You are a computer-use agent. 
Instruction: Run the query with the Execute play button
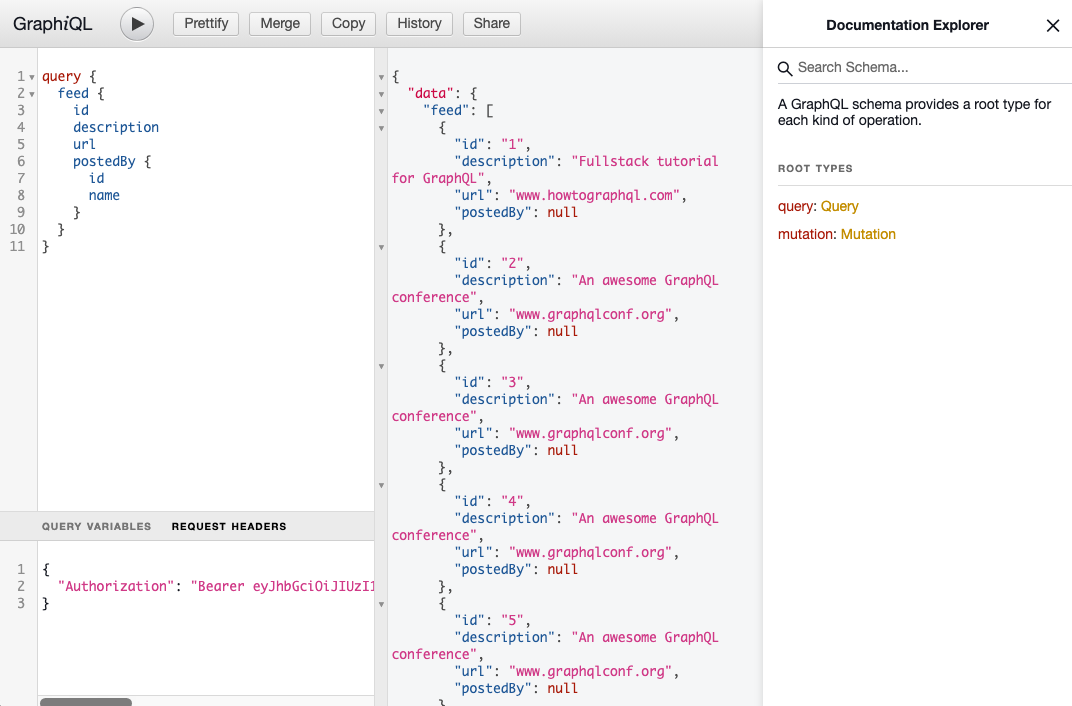(137, 24)
